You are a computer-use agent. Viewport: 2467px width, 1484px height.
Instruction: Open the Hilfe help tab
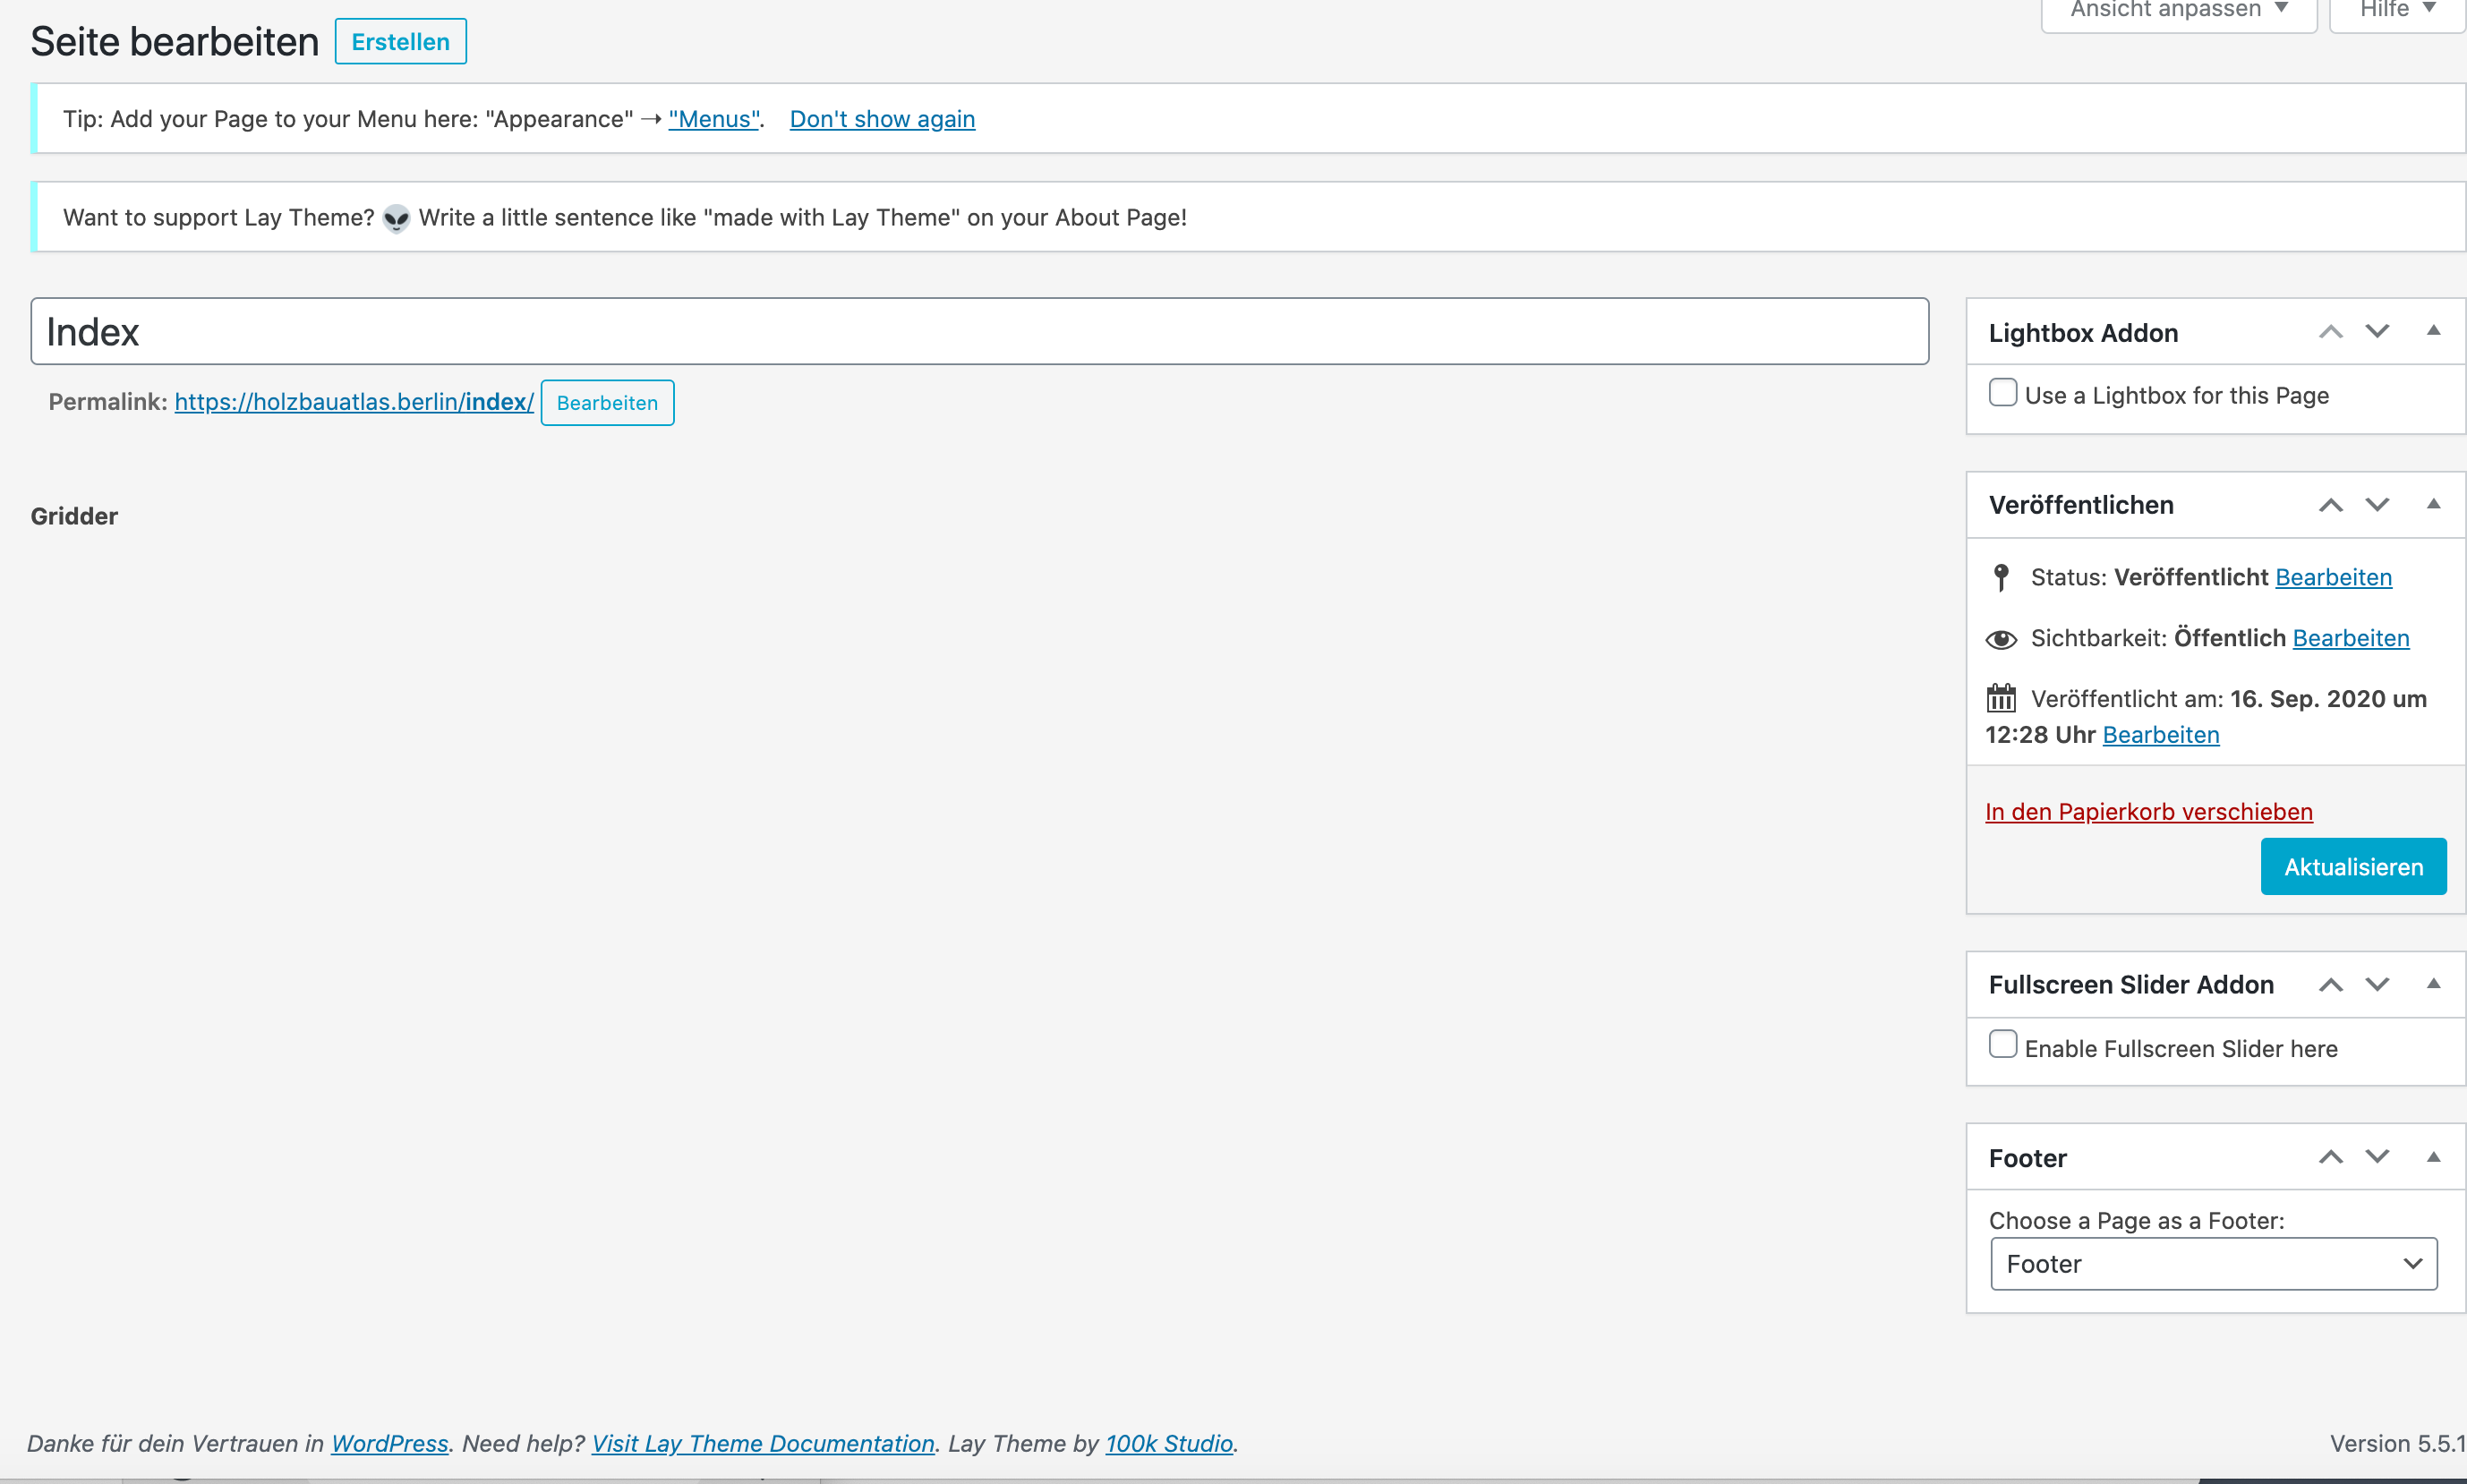2396,10
